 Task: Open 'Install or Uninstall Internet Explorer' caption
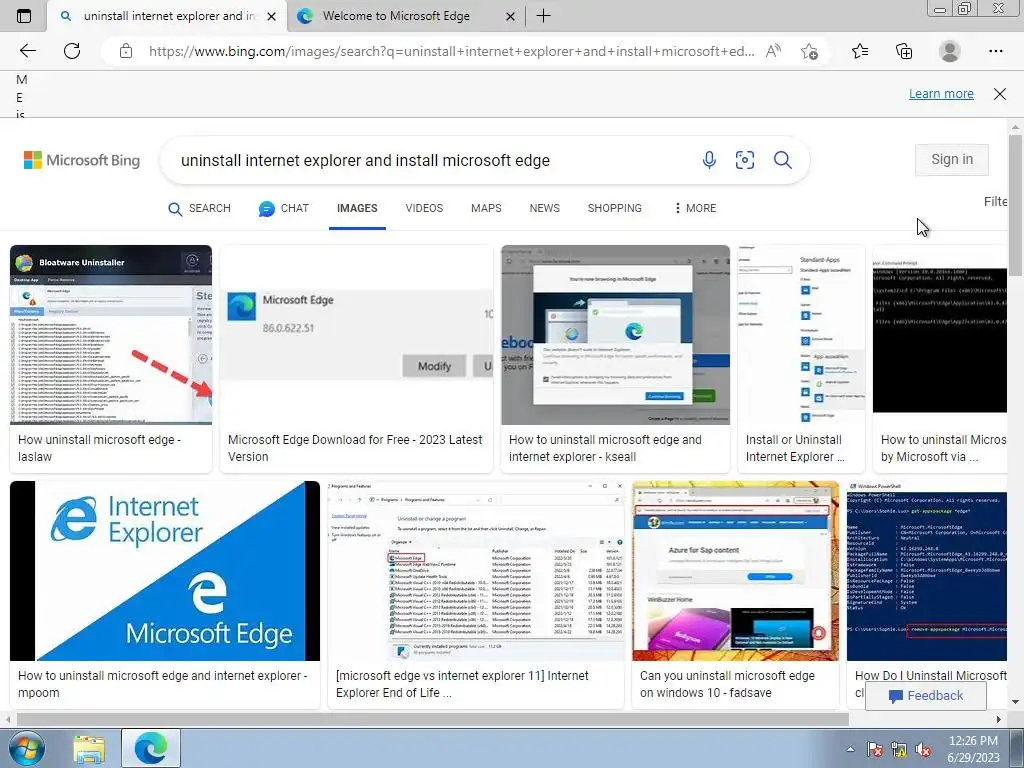[x=795, y=448]
